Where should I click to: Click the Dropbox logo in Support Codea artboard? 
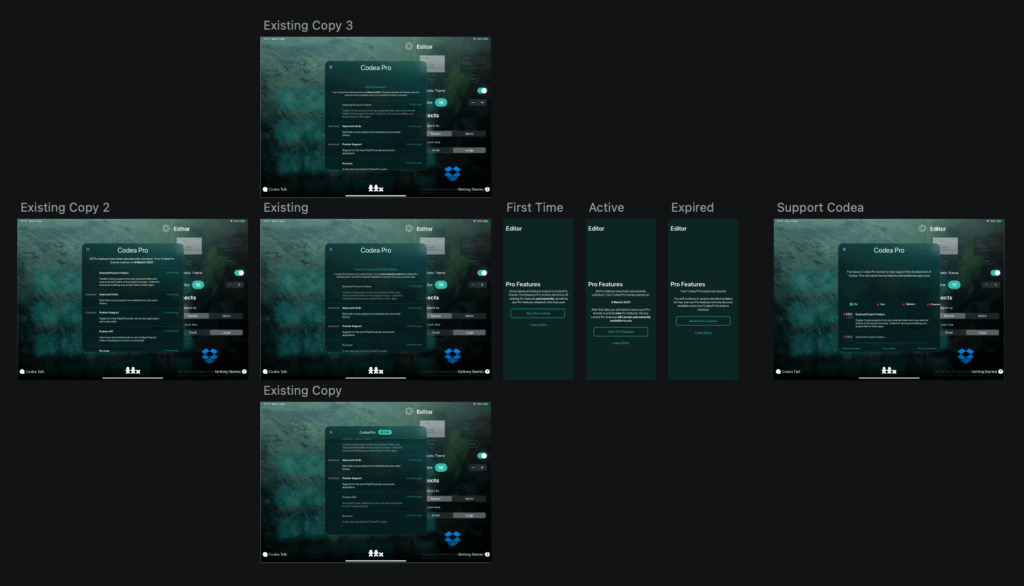[x=966, y=355]
